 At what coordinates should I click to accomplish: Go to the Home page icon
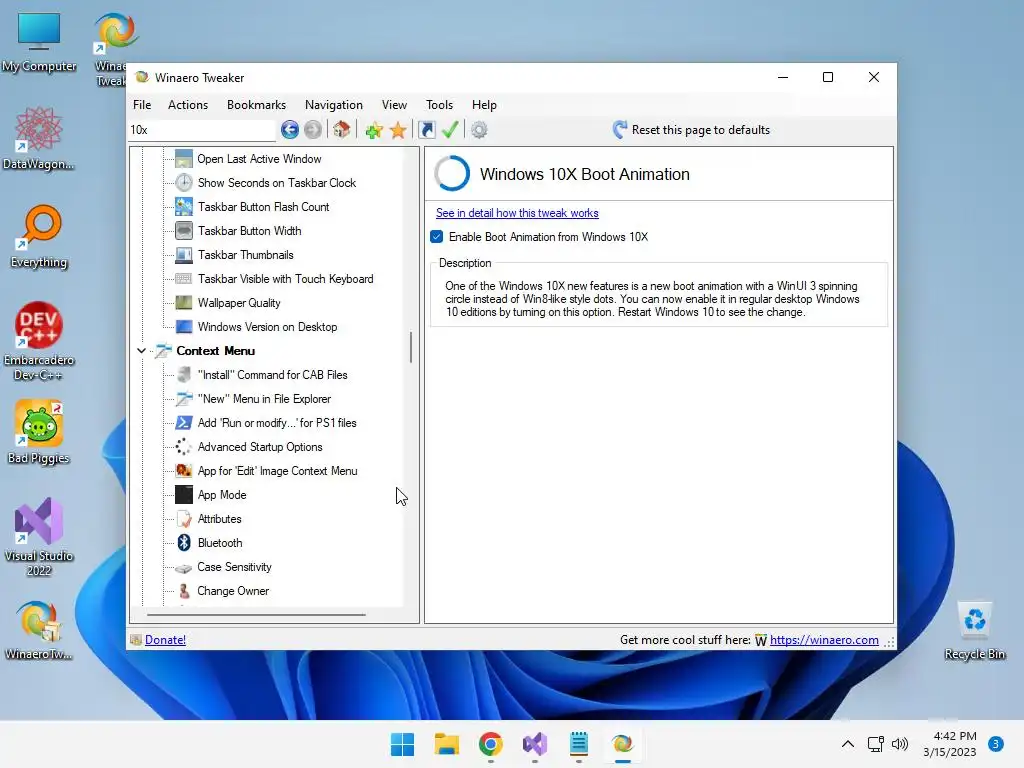click(x=342, y=130)
